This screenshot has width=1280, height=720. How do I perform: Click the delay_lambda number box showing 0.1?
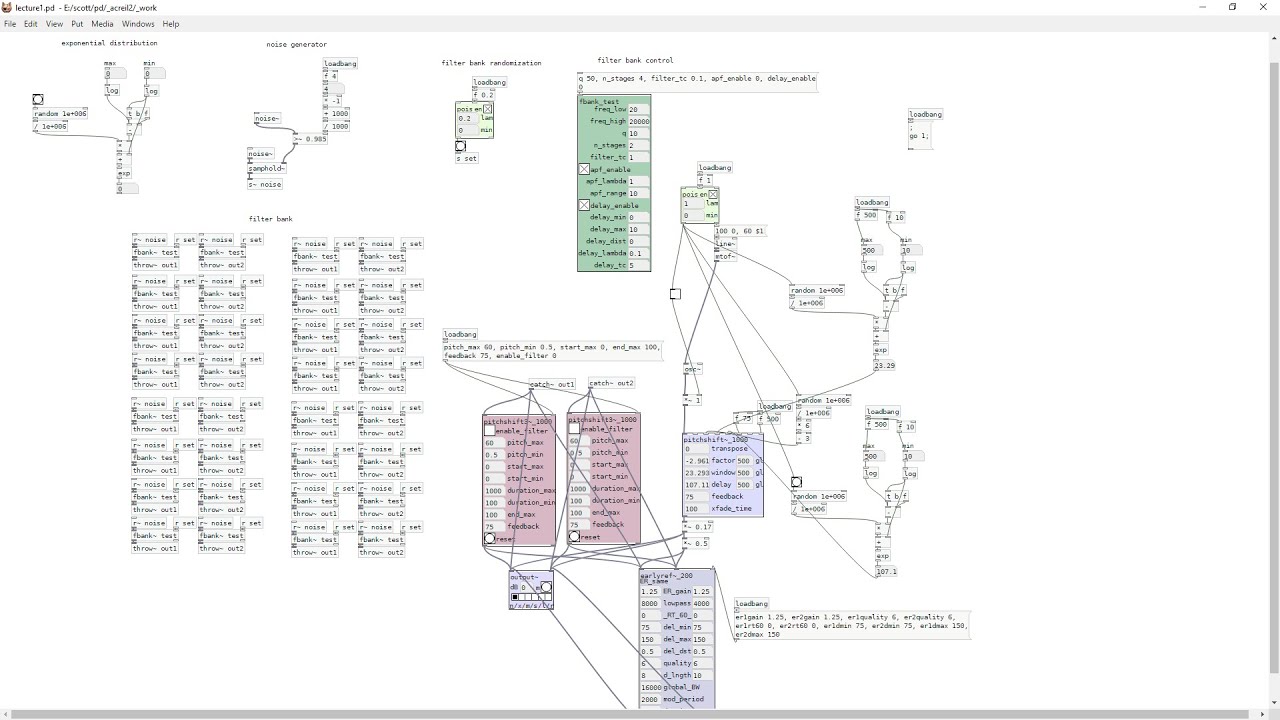point(638,254)
